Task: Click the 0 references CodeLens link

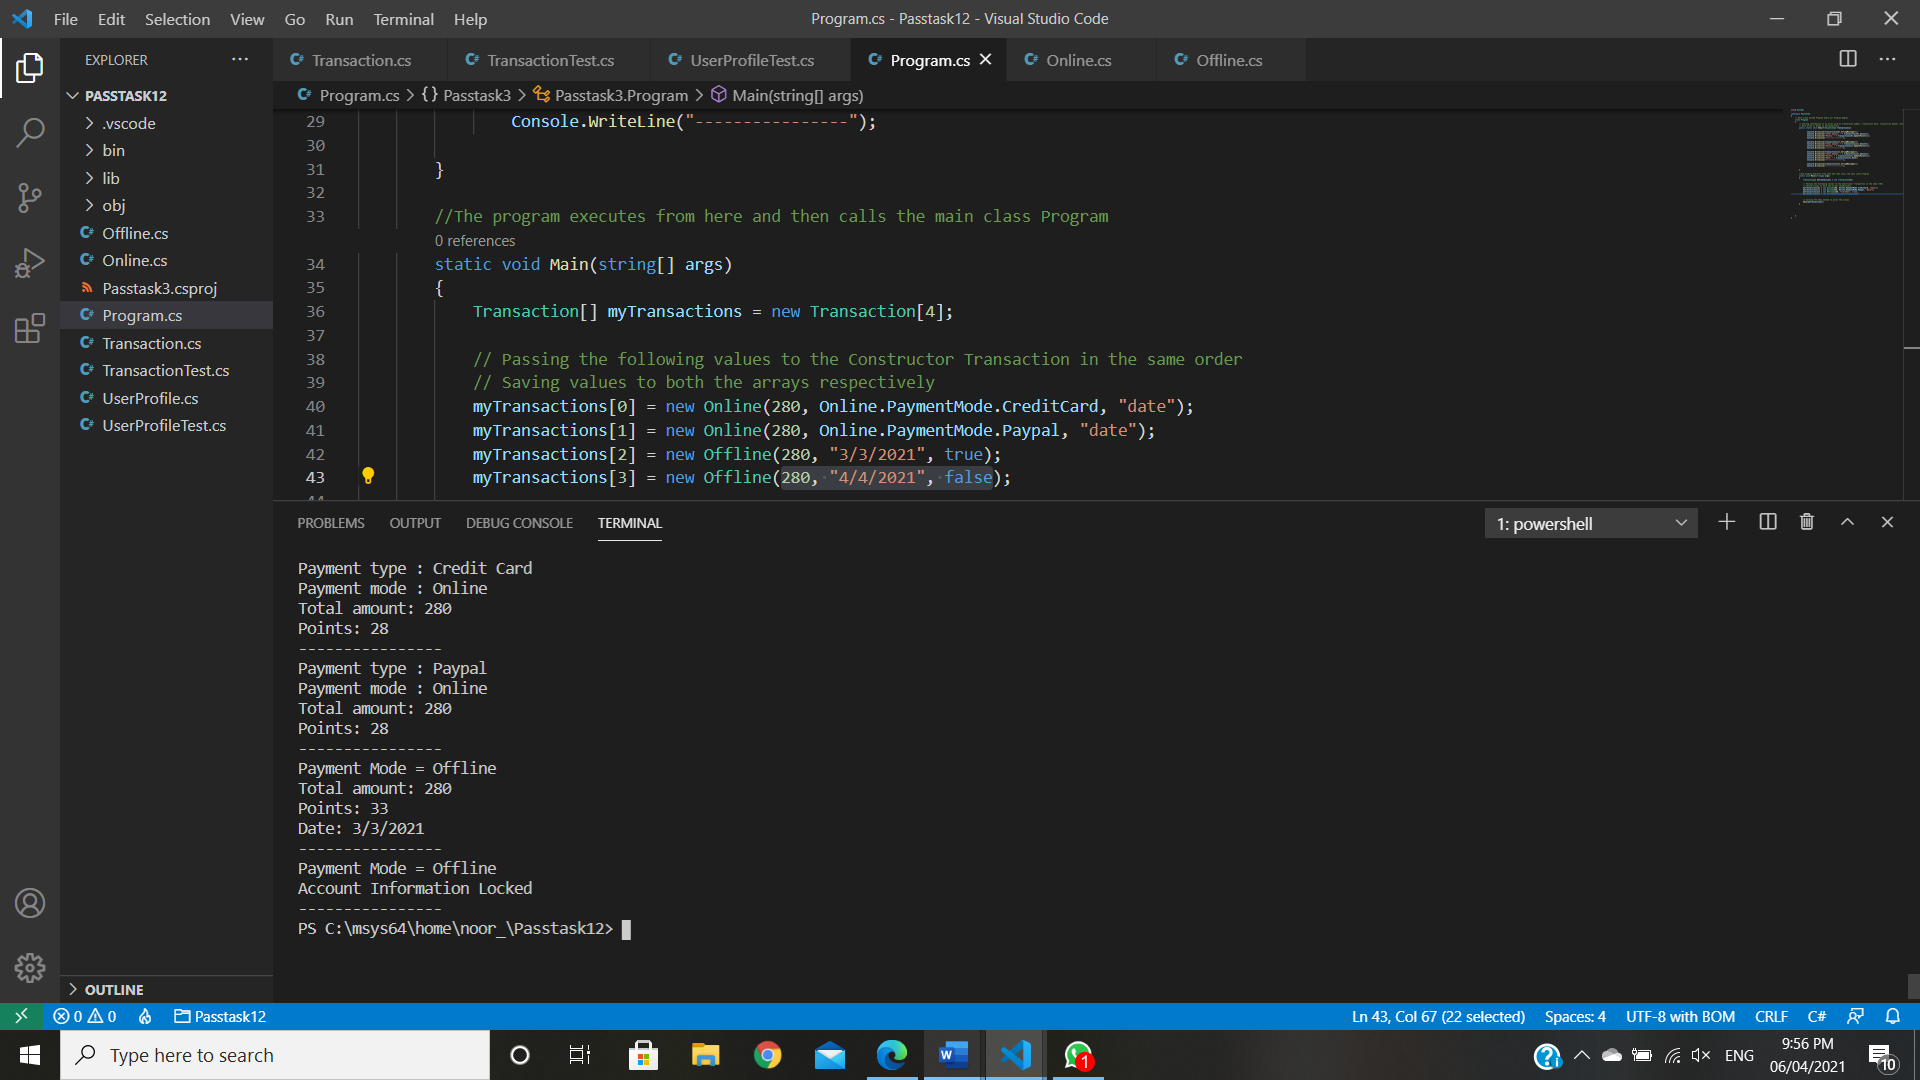Action: (474, 240)
